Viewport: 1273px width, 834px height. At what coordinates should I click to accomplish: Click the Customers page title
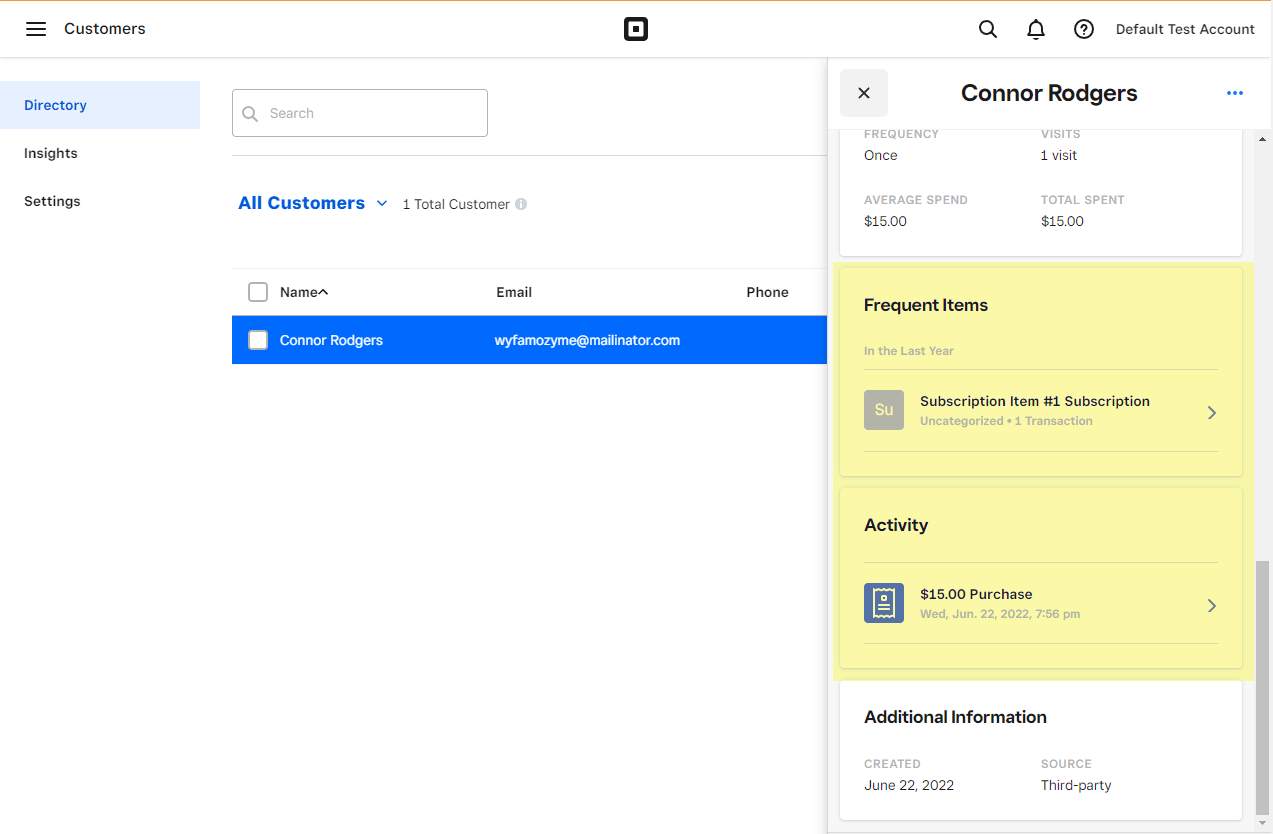coord(105,29)
